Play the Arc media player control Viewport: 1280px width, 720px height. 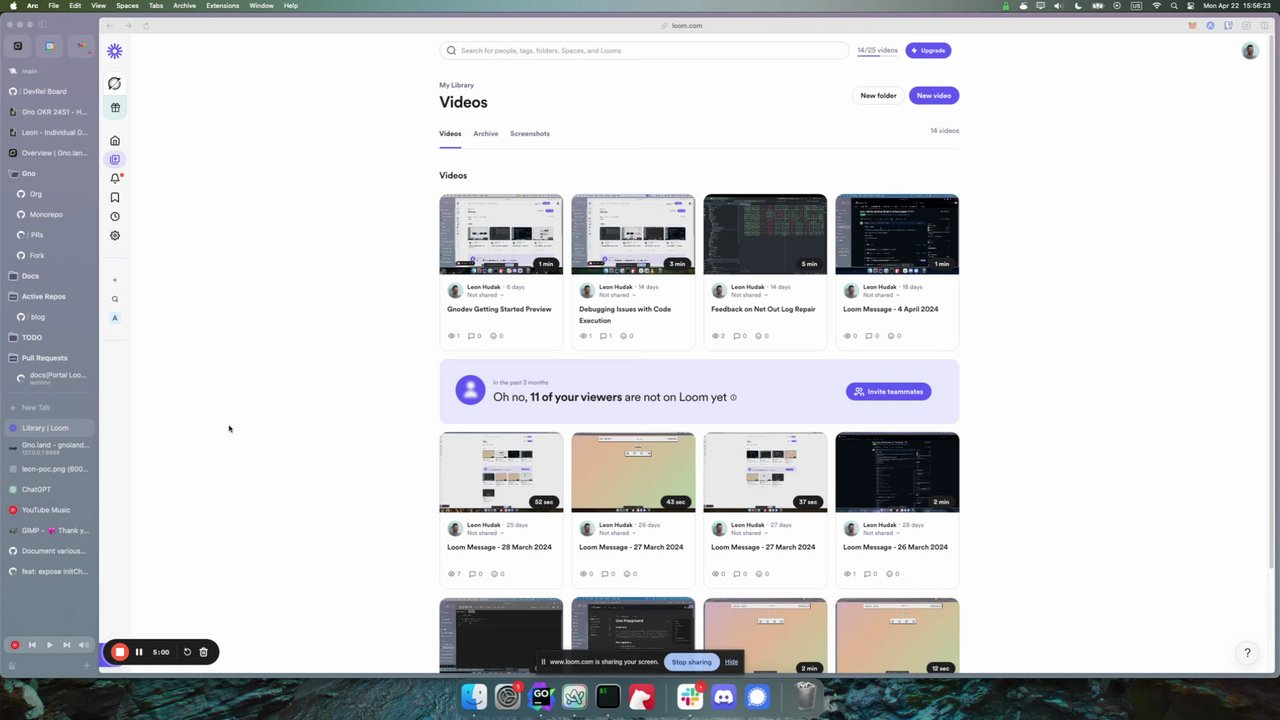coord(49,645)
